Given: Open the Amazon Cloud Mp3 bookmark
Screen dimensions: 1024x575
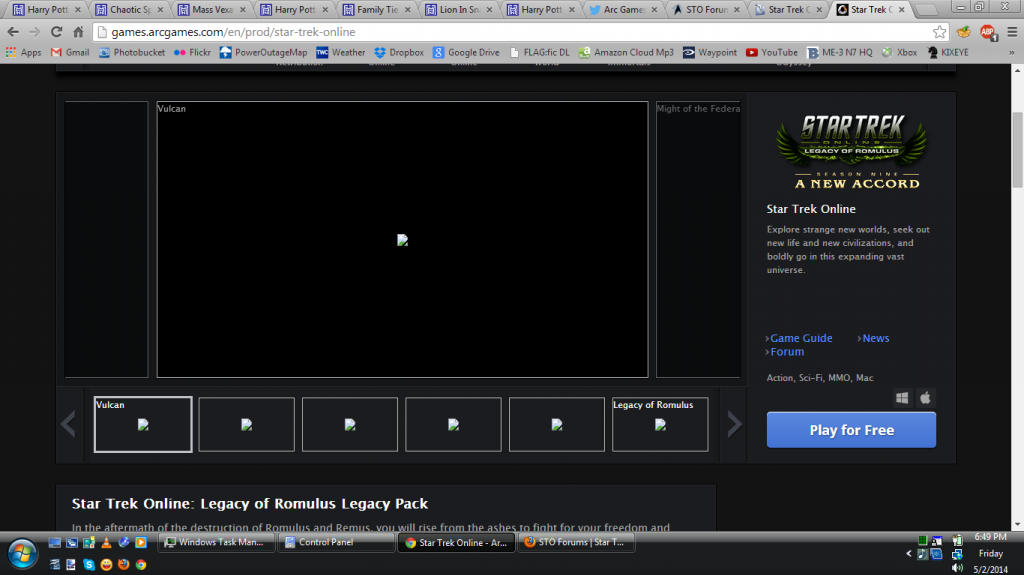Looking at the screenshot, I should [626, 52].
